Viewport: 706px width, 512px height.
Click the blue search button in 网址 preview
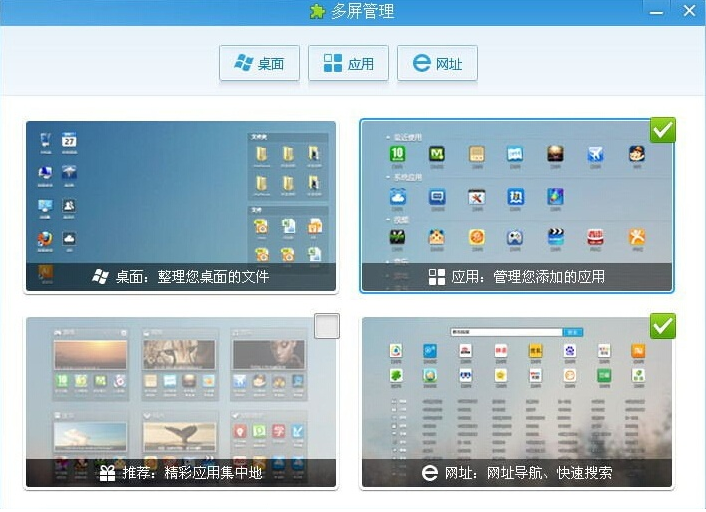[573, 332]
